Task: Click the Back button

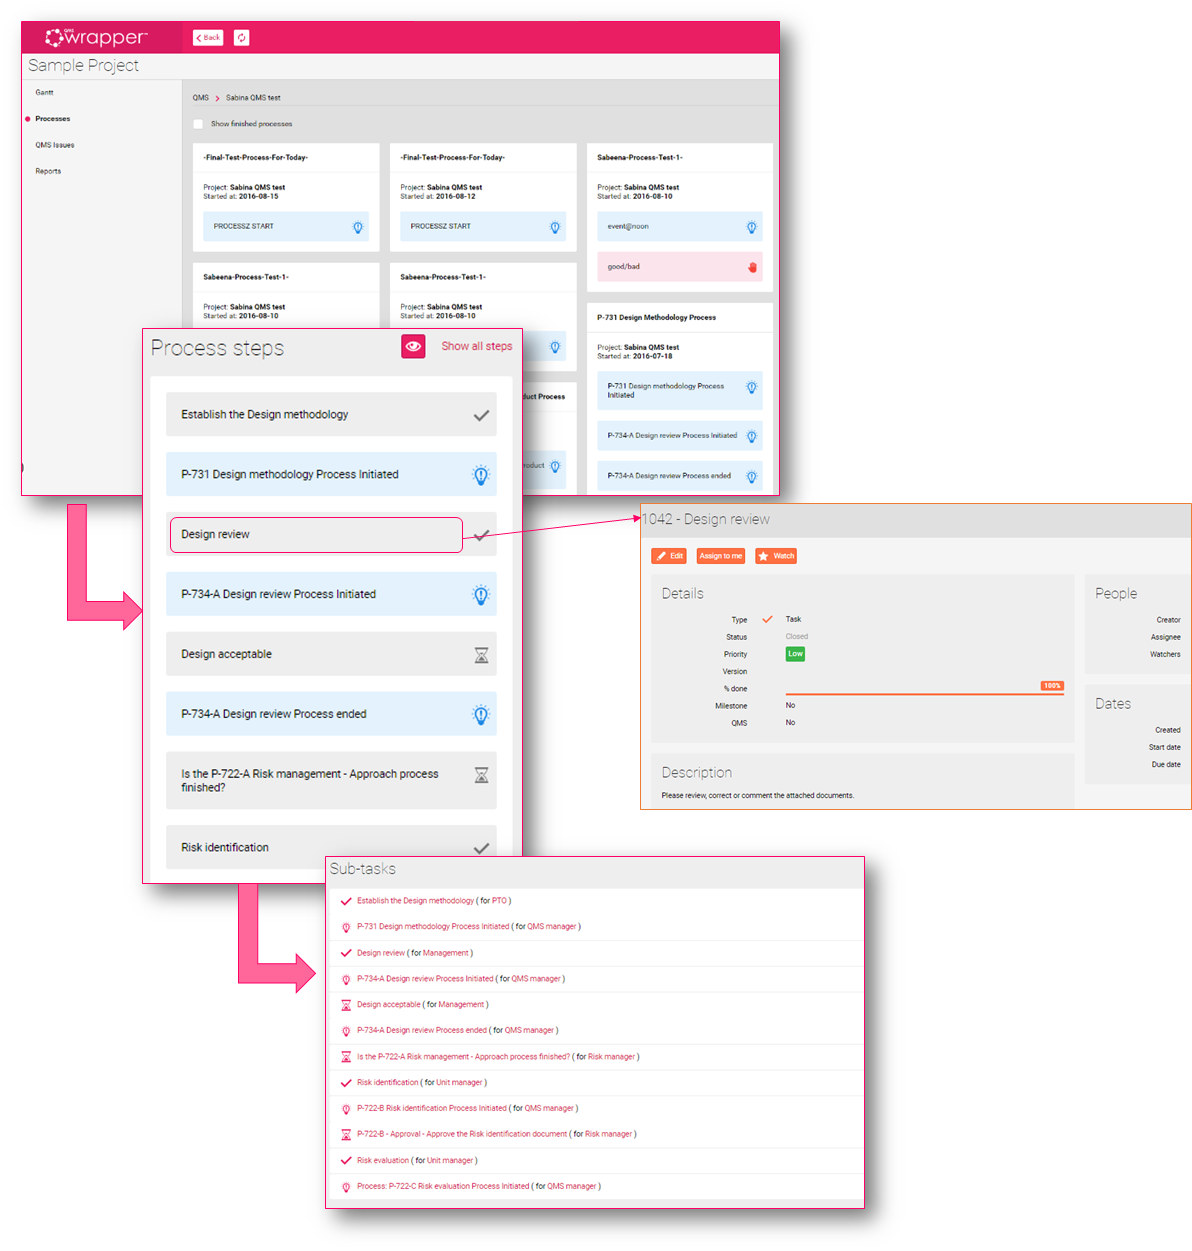Action: [x=208, y=38]
